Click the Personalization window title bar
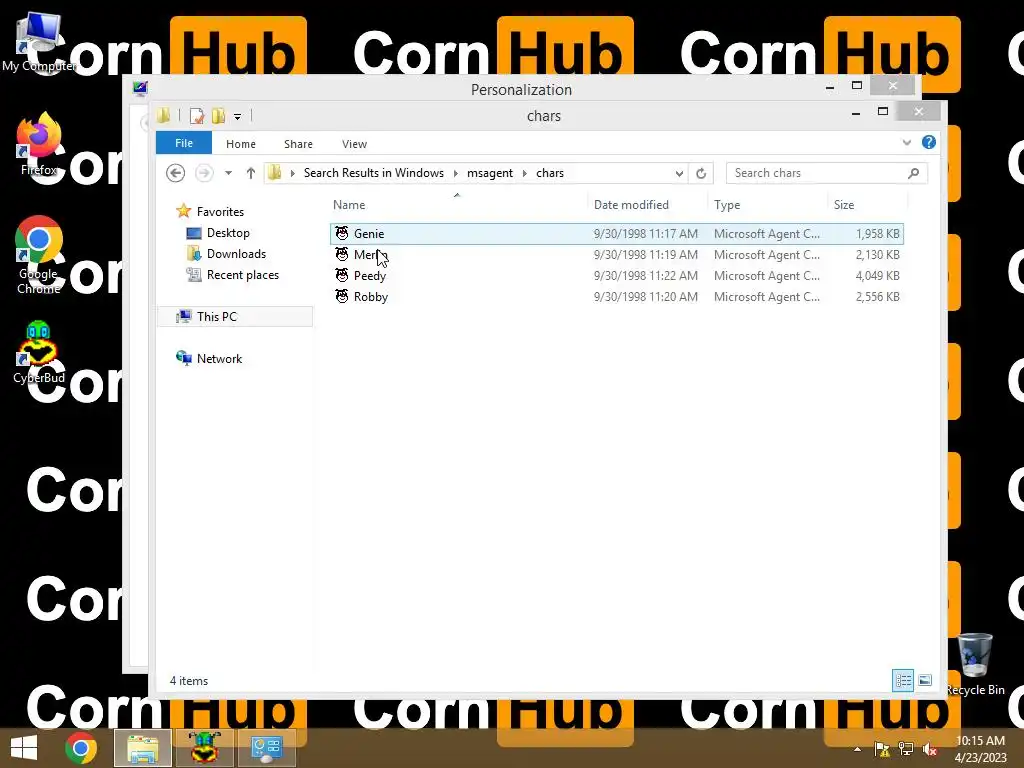Image resolution: width=1024 pixels, height=768 pixels. [521, 89]
